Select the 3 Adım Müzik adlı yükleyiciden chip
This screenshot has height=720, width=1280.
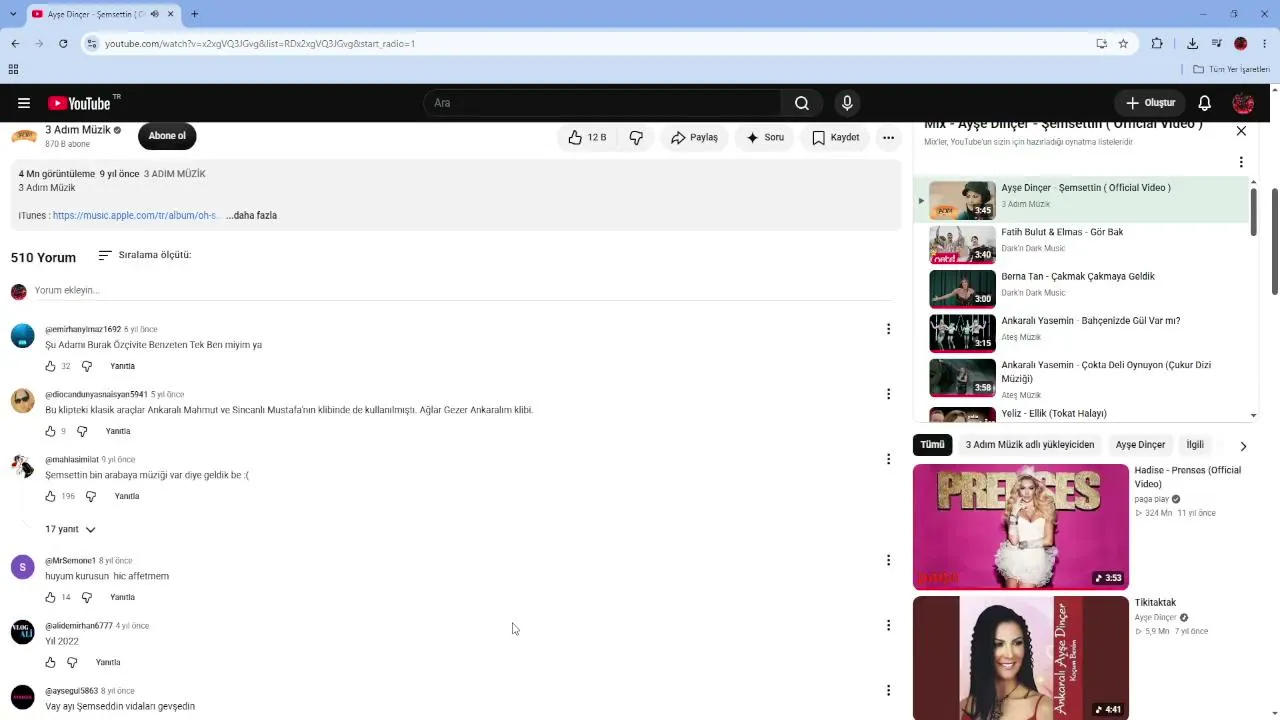1030,445
